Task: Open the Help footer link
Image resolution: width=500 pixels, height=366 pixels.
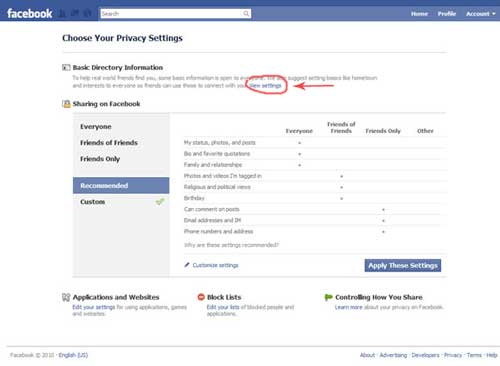Action: 492,355
